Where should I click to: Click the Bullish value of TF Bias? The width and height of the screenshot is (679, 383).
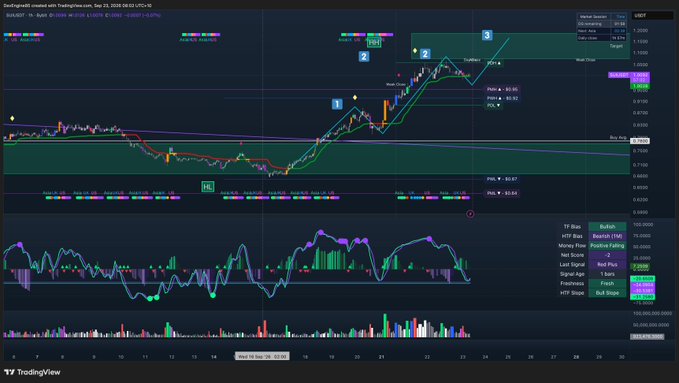(607, 227)
